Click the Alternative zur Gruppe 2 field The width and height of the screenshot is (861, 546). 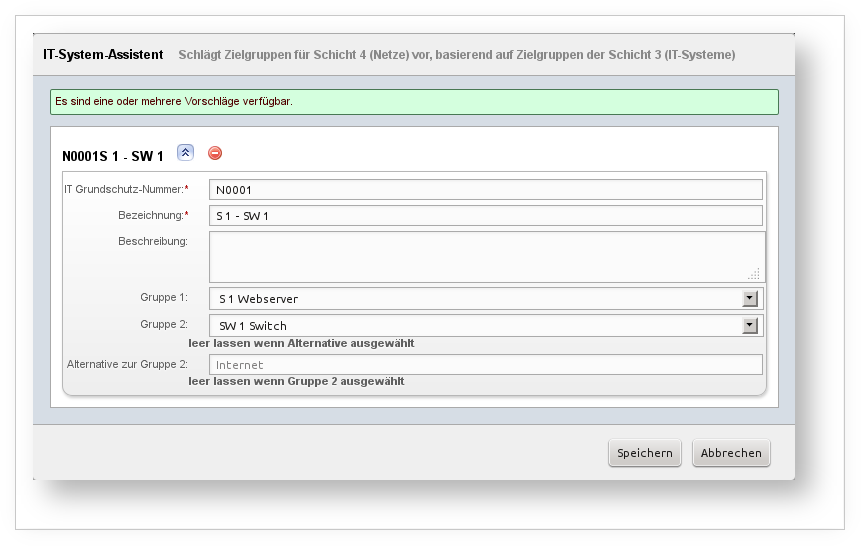pyautogui.click(x=485, y=365)
